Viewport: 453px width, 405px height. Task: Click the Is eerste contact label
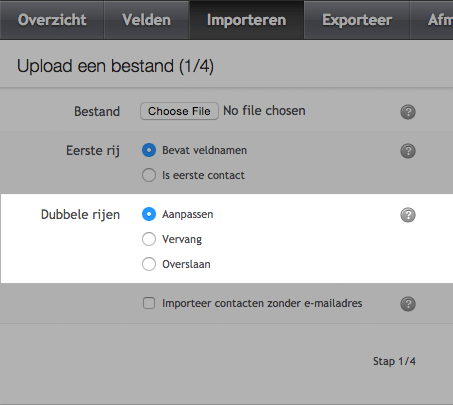203,175
